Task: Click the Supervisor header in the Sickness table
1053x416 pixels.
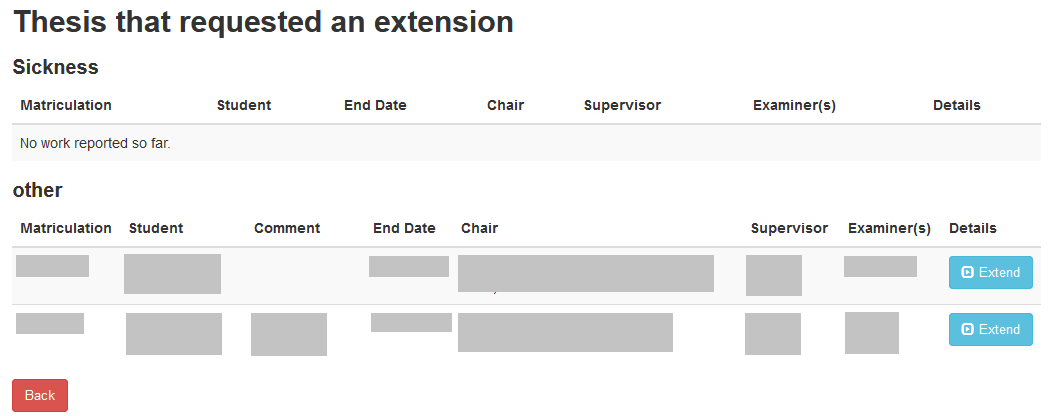Action: click(x=622, y=105)
